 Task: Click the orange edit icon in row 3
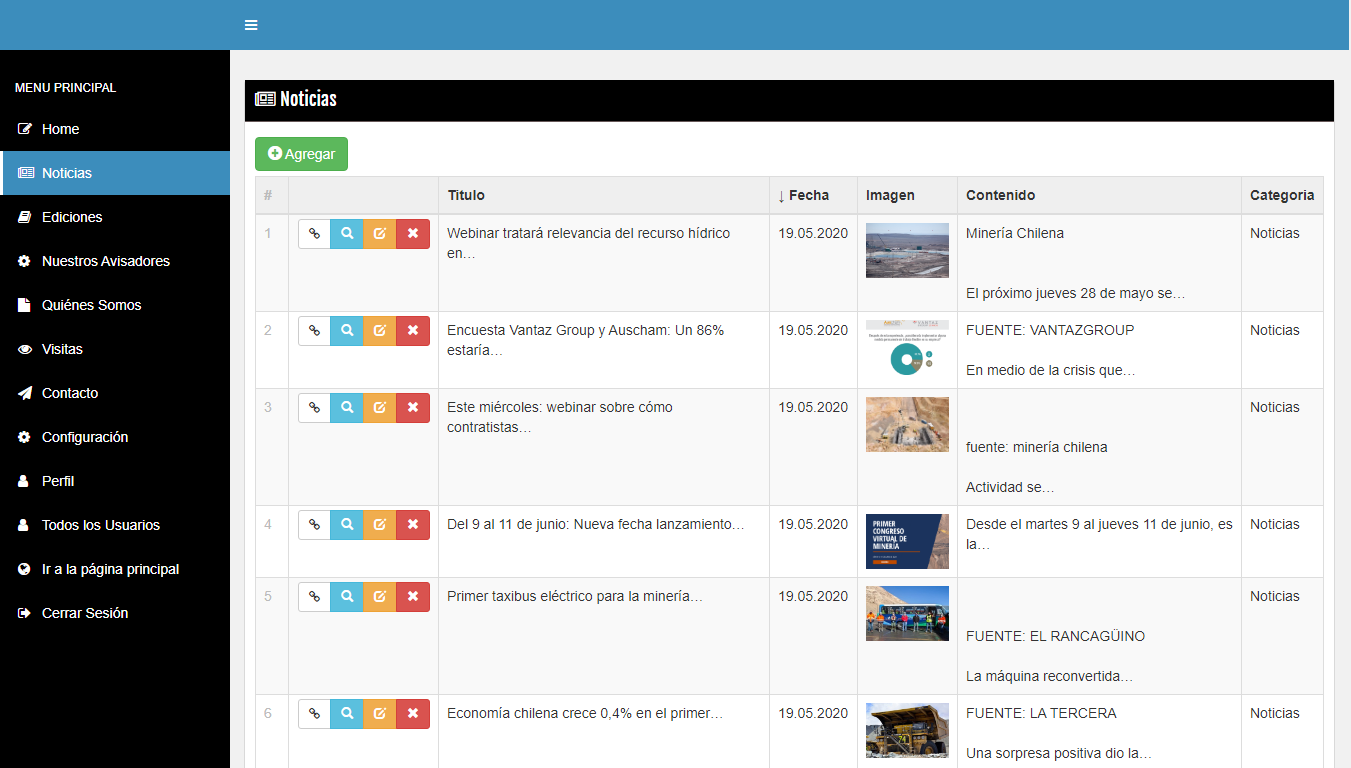pos(380,408)
